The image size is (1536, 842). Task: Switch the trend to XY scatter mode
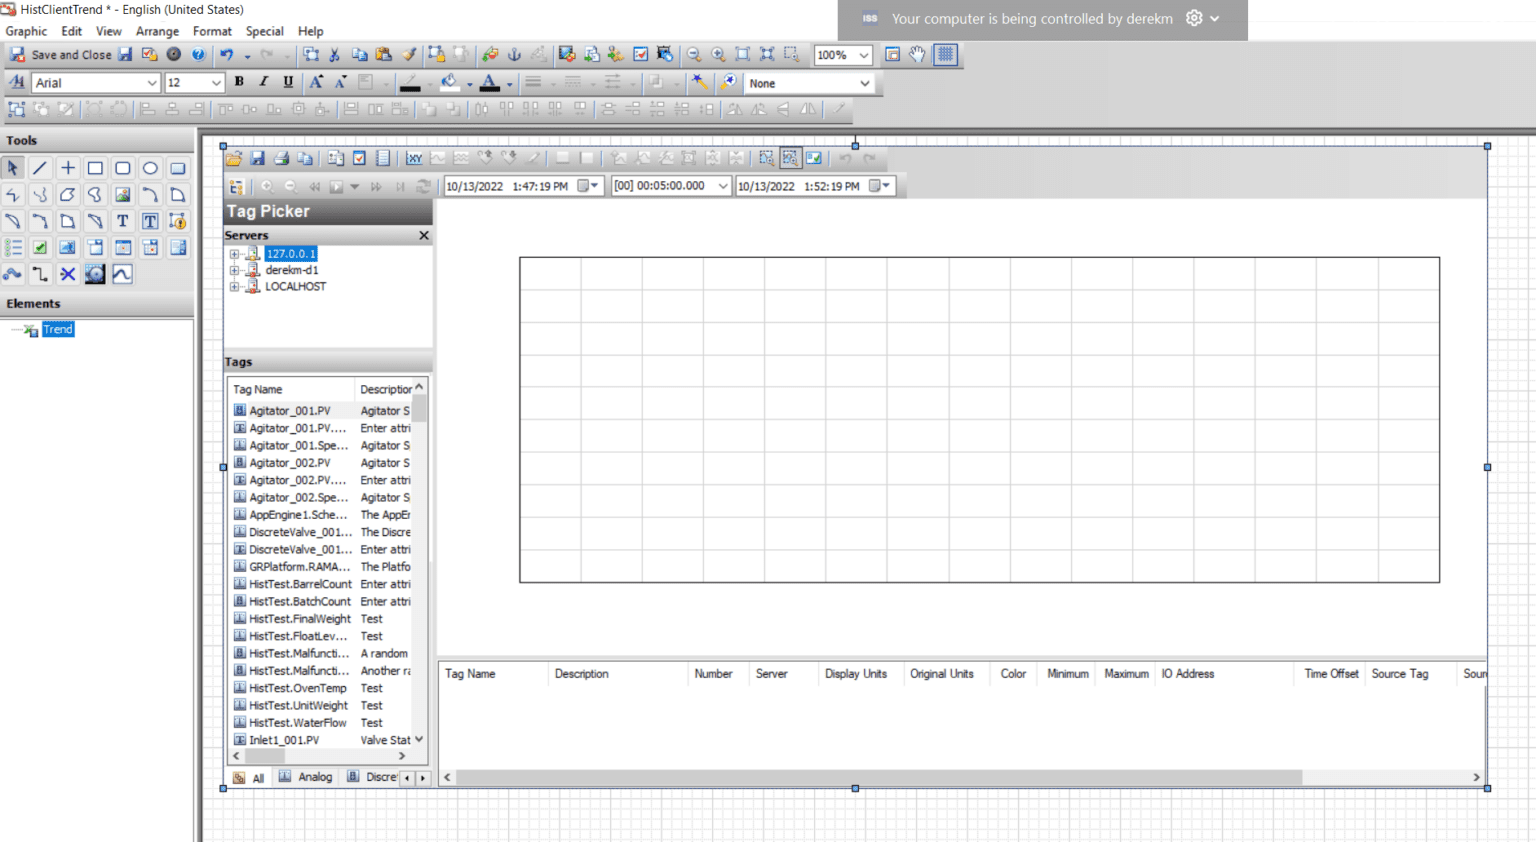(413, 157)
